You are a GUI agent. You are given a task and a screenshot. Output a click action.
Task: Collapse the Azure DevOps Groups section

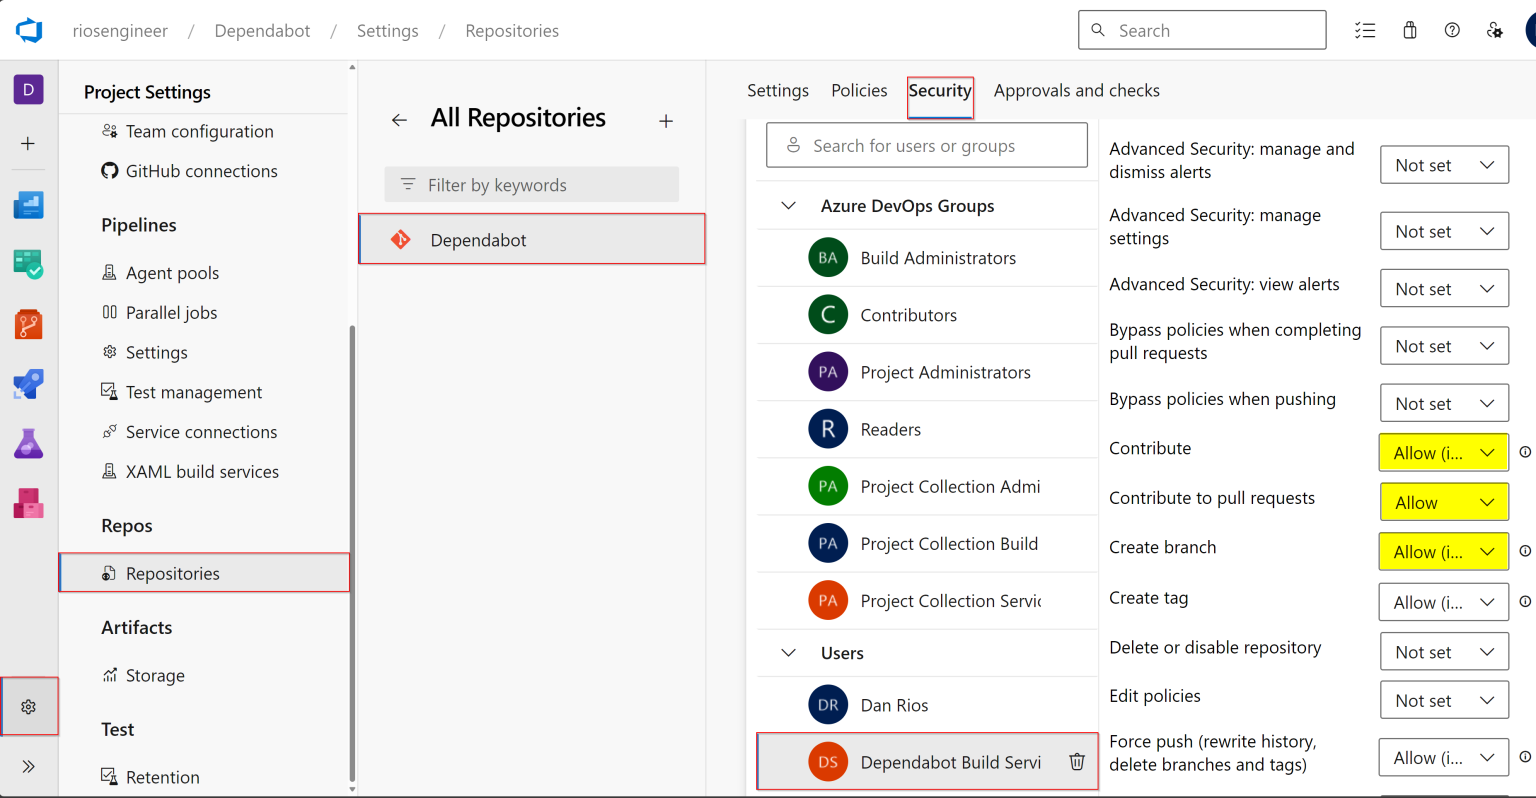[788, 205]
